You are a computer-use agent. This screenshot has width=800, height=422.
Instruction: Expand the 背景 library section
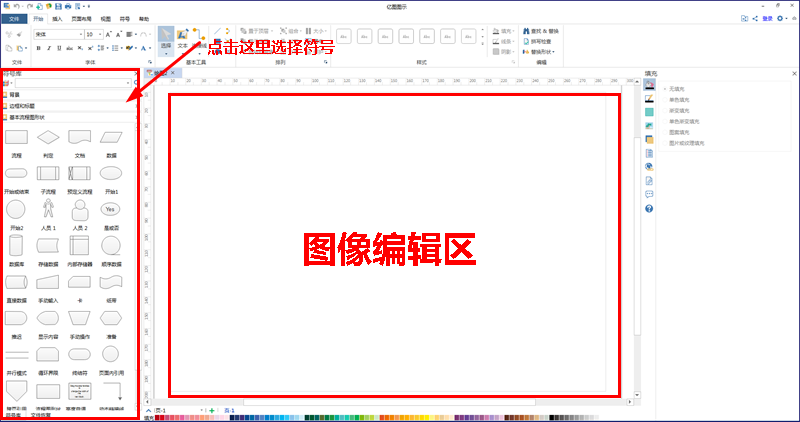tap(69, 95)
